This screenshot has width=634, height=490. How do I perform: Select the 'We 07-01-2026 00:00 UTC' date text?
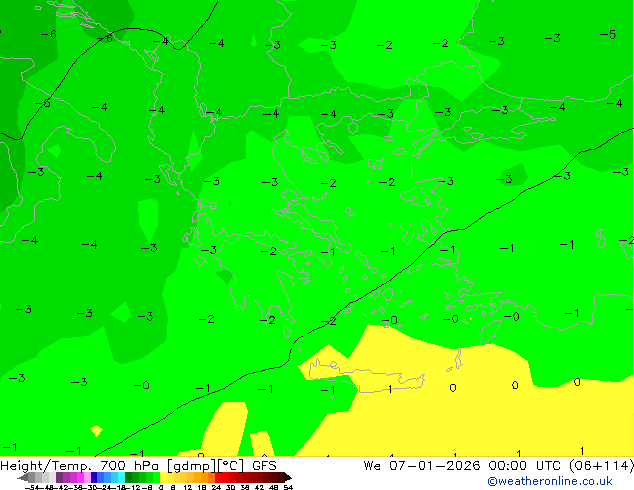tap(462, 466)
